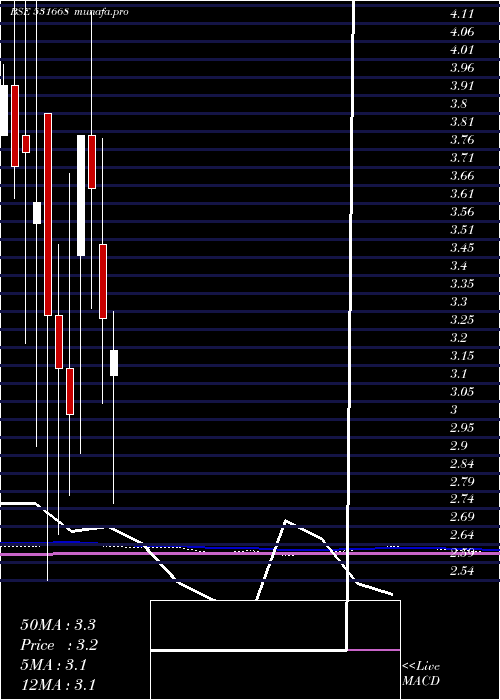Open the Live MACD label
Image resolution: width=500 pixels, height=700 pixels.
coord(421,674)
